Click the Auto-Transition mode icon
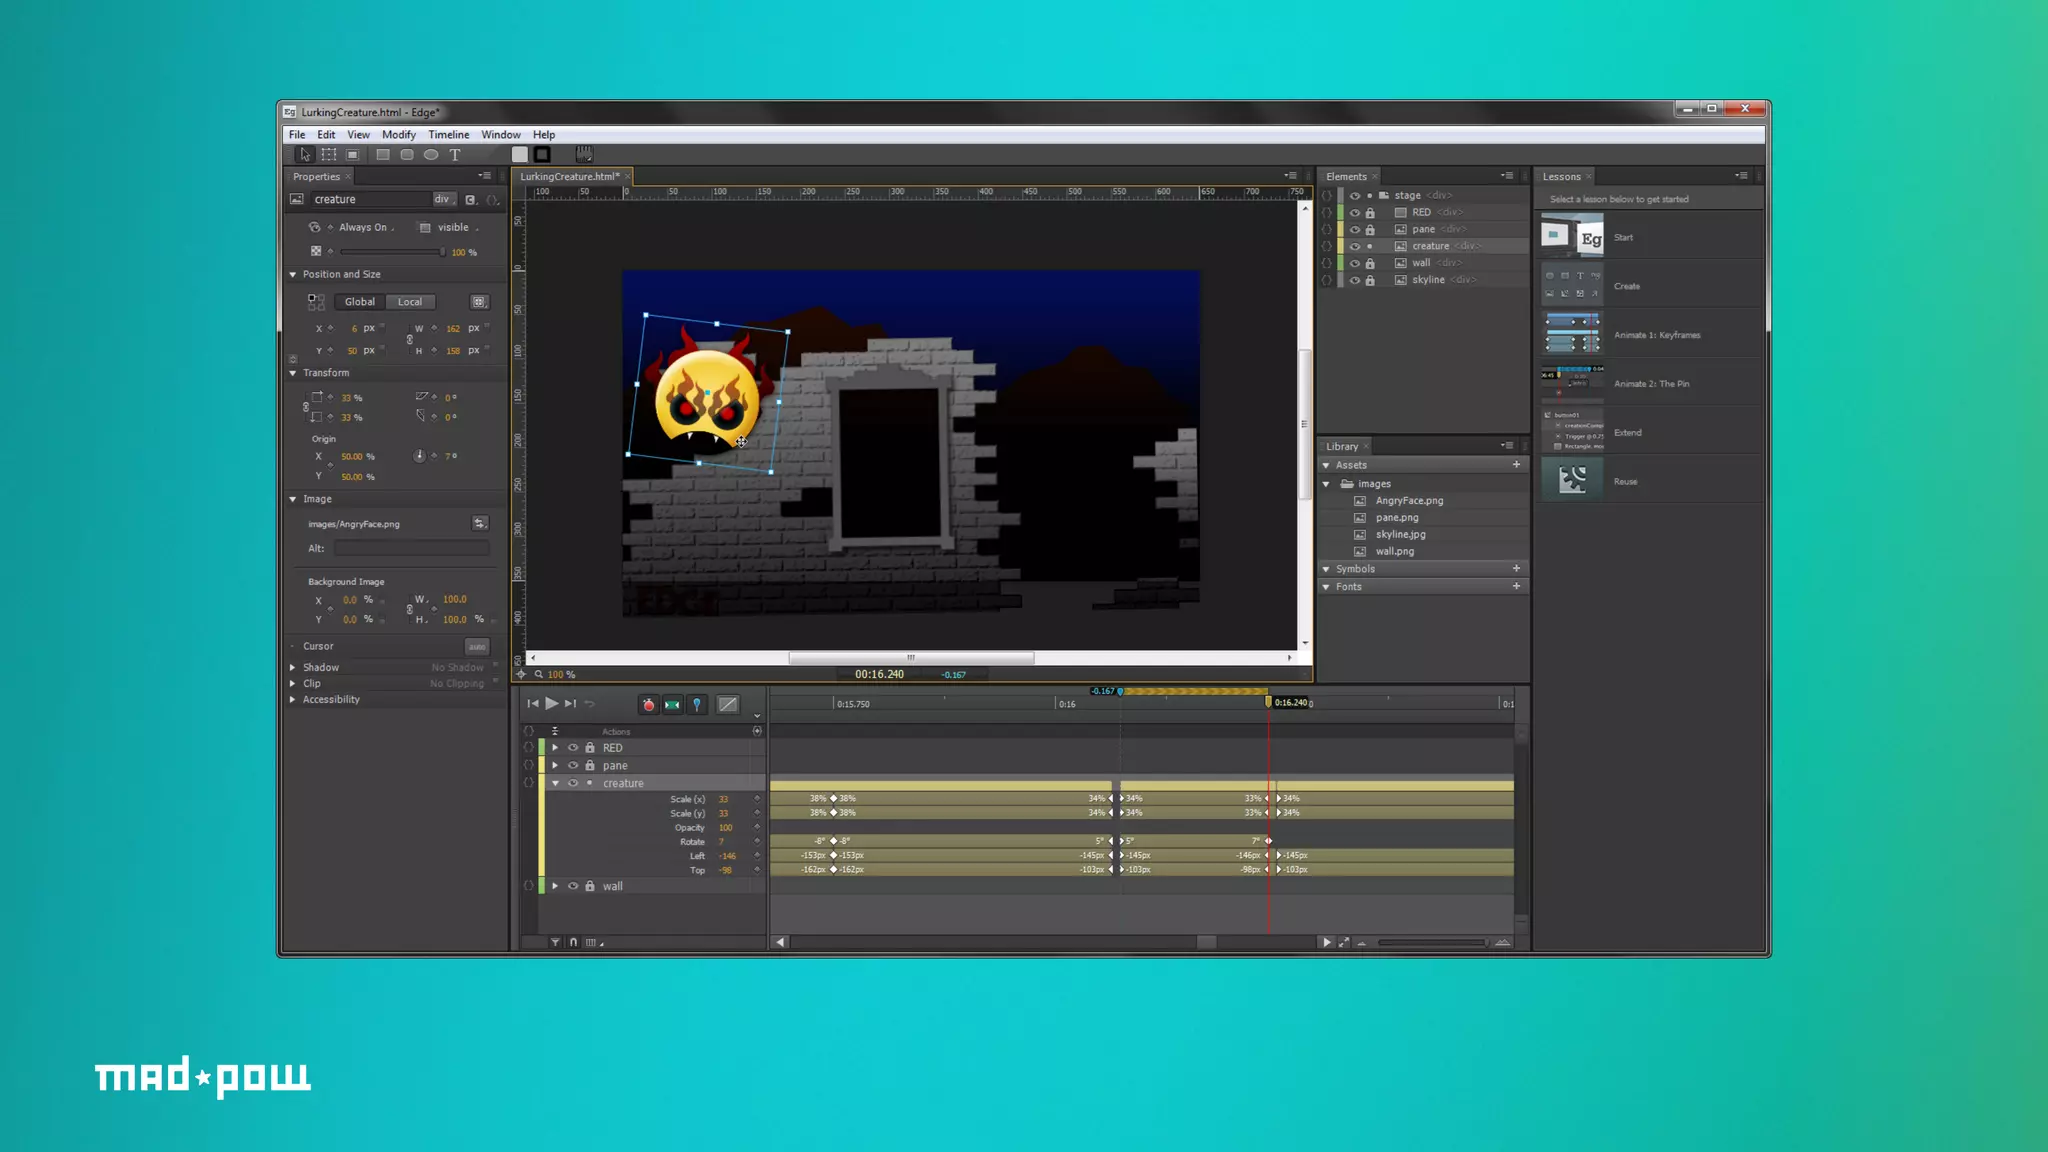 (x=672, y=705)
